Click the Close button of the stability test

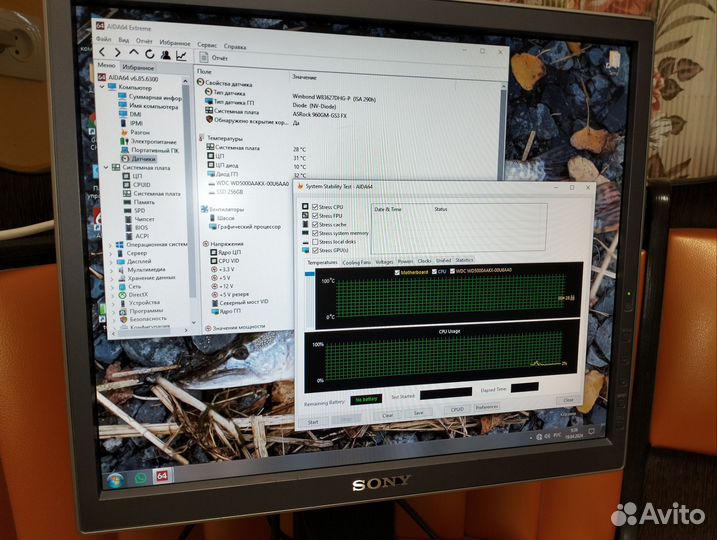[x=568, y=400]
